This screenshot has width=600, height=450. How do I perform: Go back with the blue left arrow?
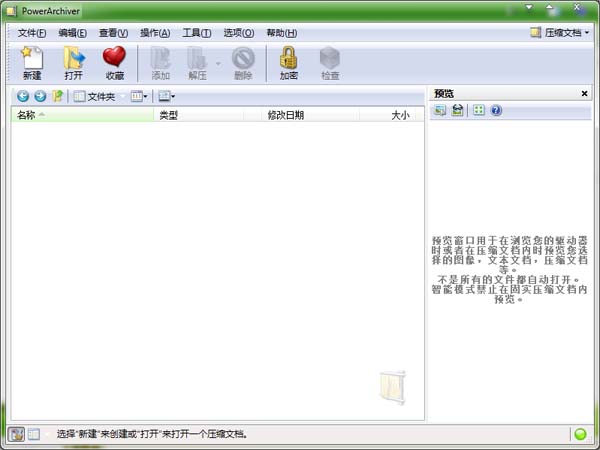point(23,96)
